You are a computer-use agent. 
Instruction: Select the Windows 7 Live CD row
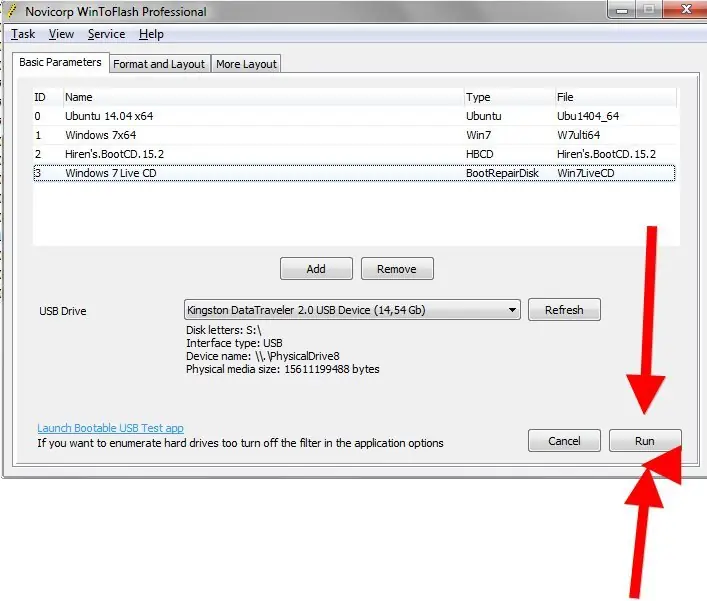354,173
